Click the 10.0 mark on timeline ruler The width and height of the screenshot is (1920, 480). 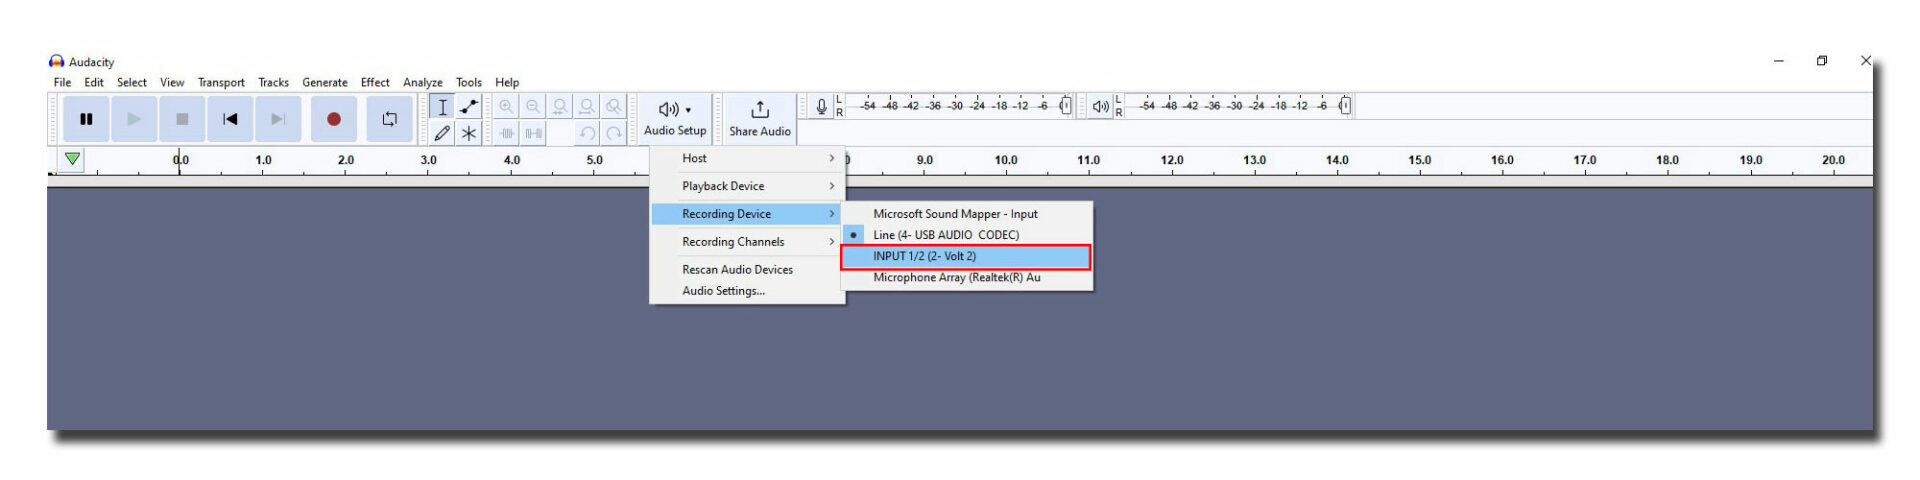click(1005, 160)
